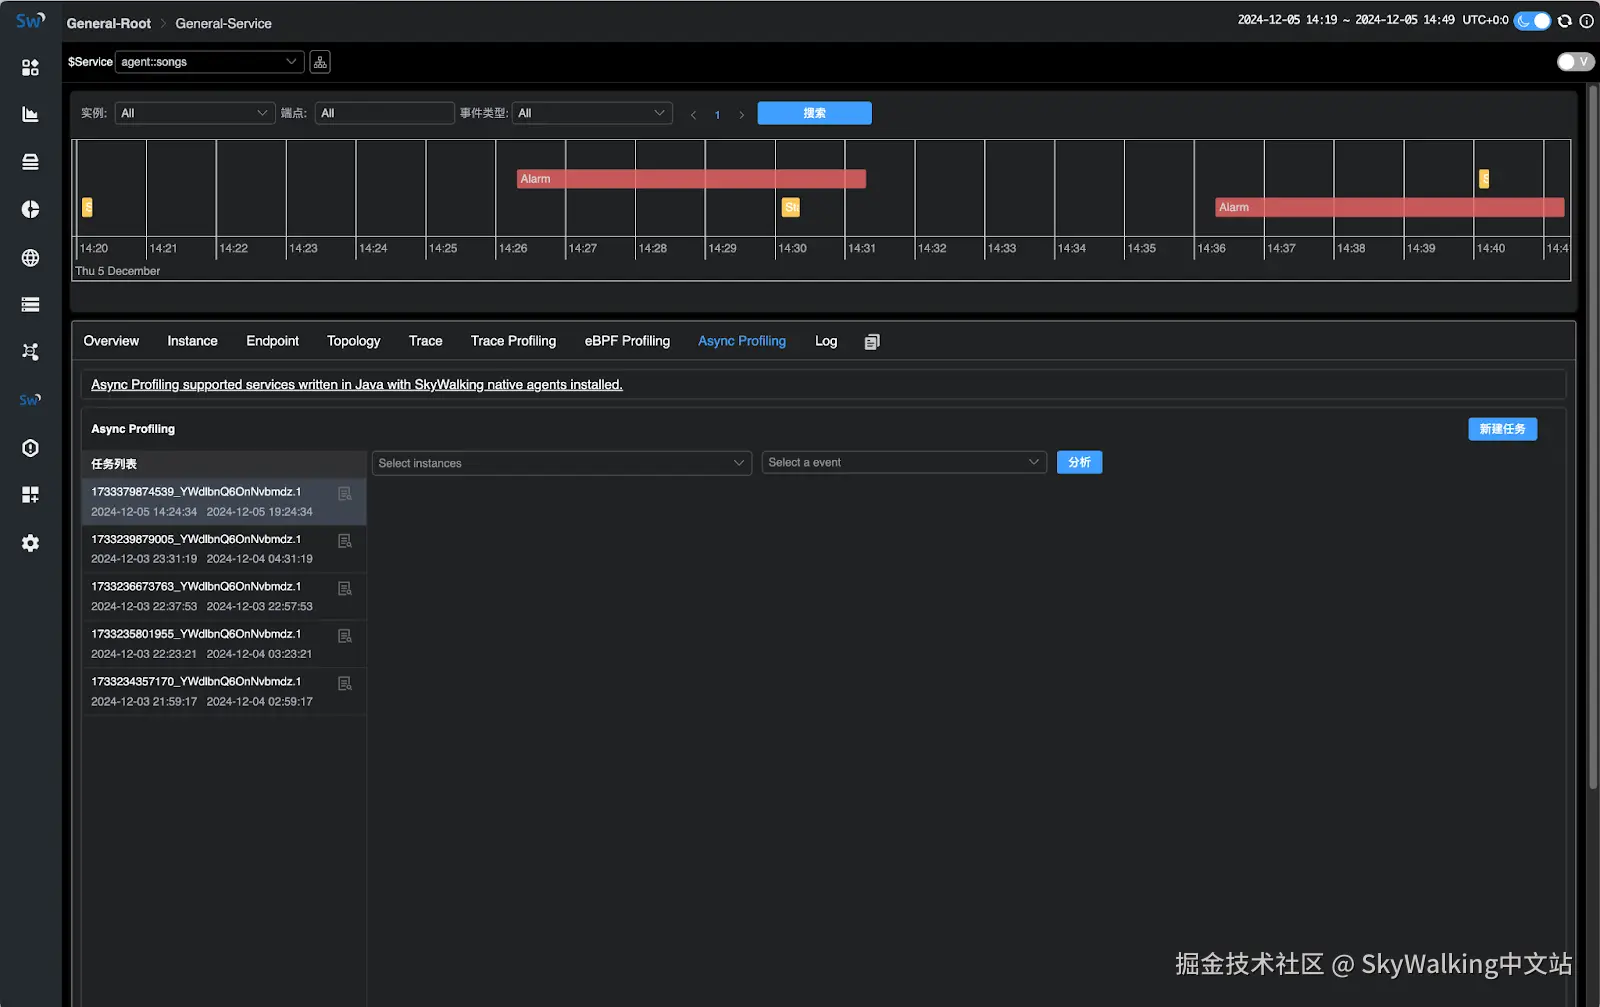Screen dimensions: 1600x1007
Task: Click the 新建任务 new task button
Action: pos(1502,429)
